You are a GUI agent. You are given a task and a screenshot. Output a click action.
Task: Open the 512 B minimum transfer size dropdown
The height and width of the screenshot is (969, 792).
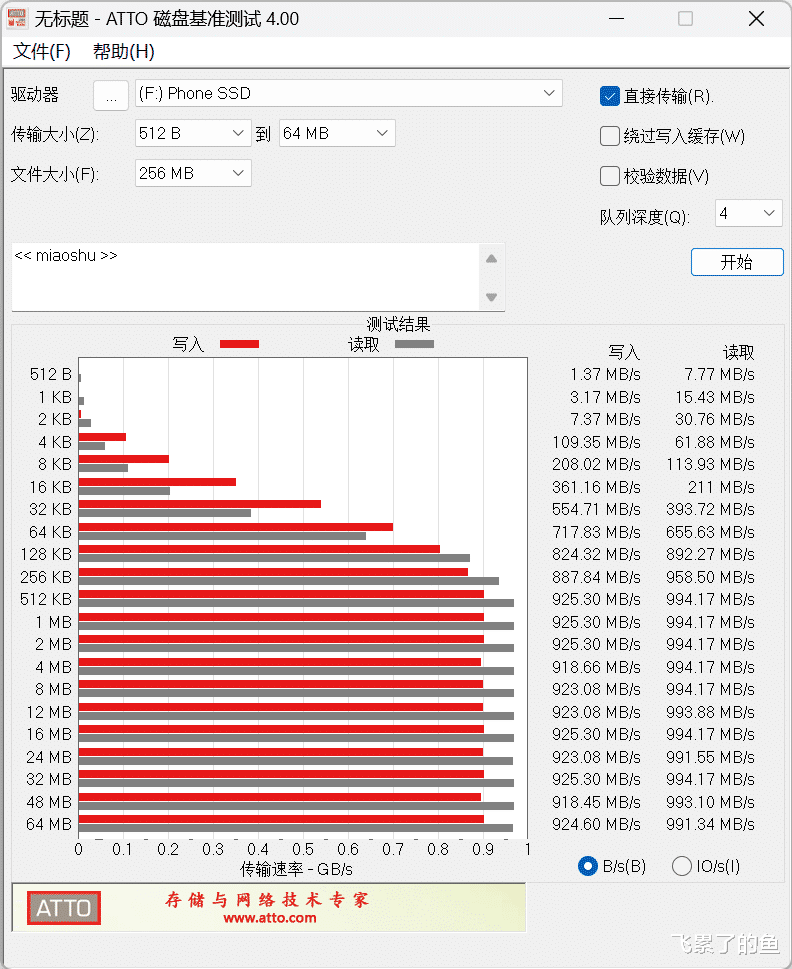pyautogui.click(x=193, y=133)
